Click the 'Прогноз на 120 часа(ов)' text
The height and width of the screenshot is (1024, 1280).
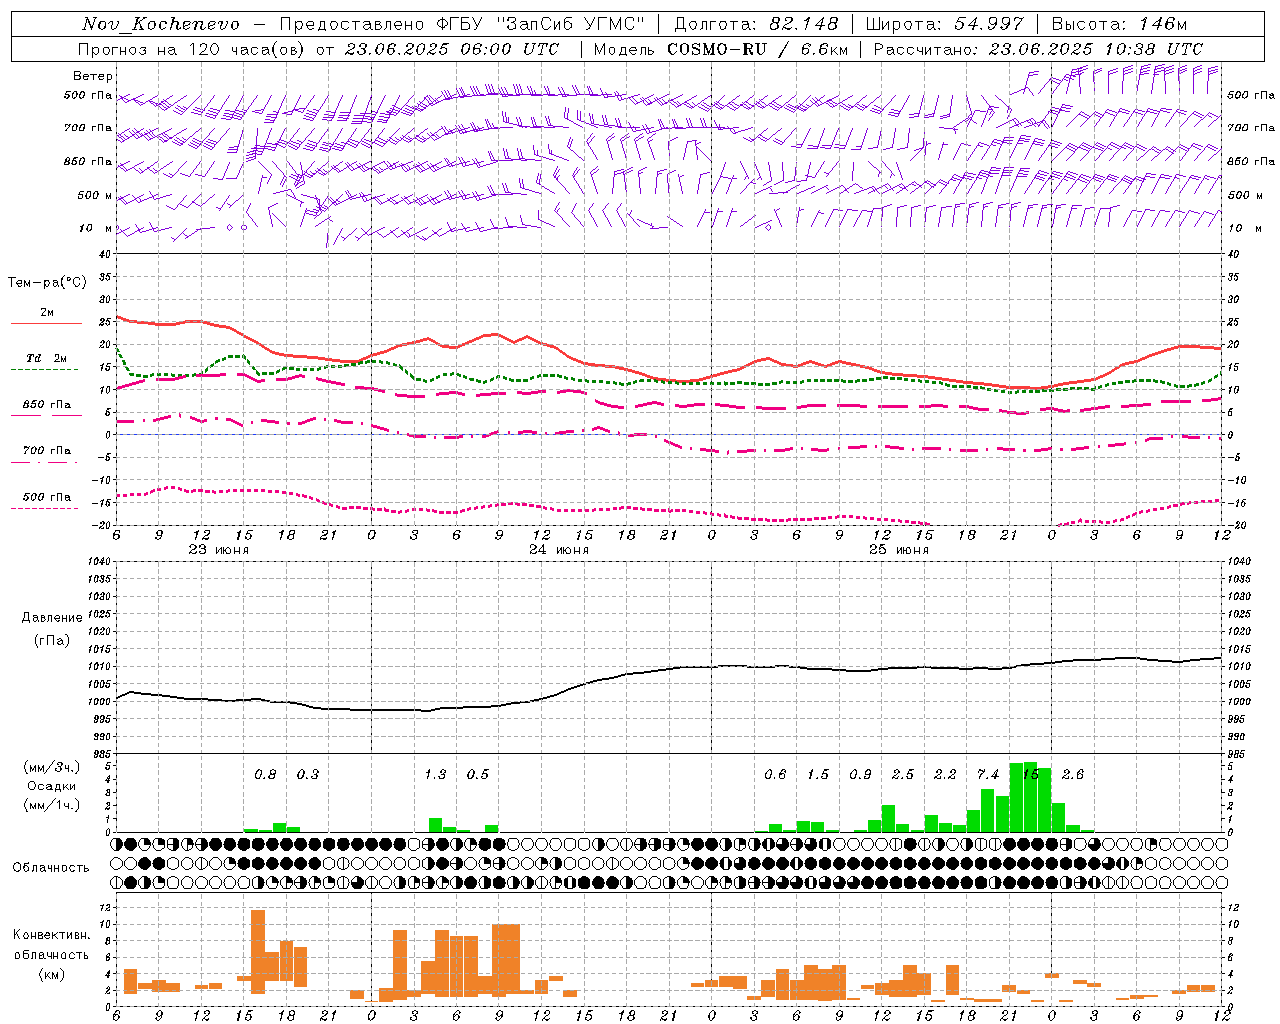(193, 49)
